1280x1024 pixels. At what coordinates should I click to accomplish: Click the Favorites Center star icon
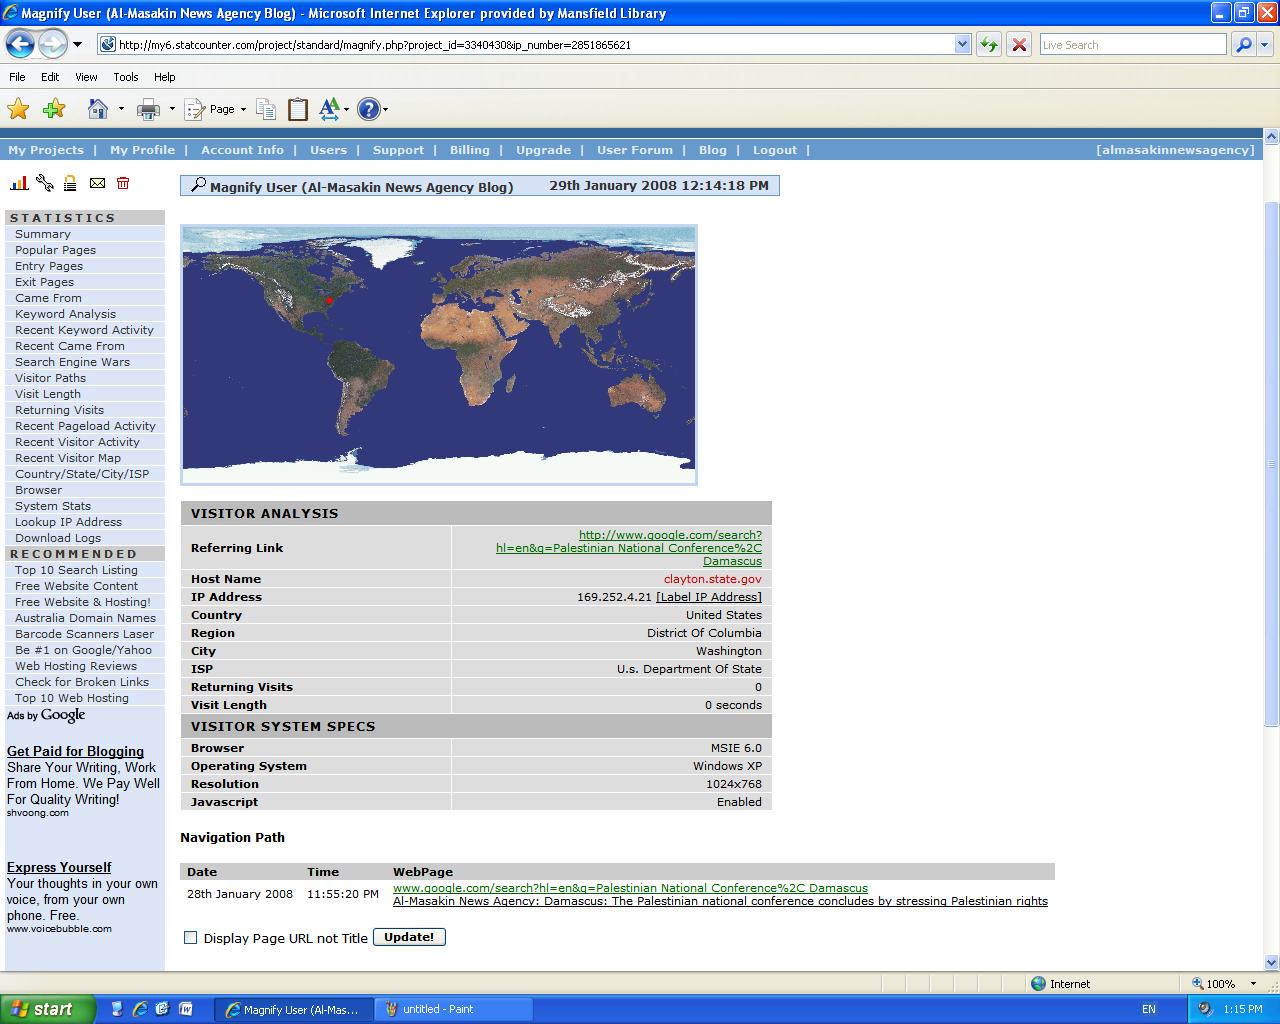pos(18,109)
